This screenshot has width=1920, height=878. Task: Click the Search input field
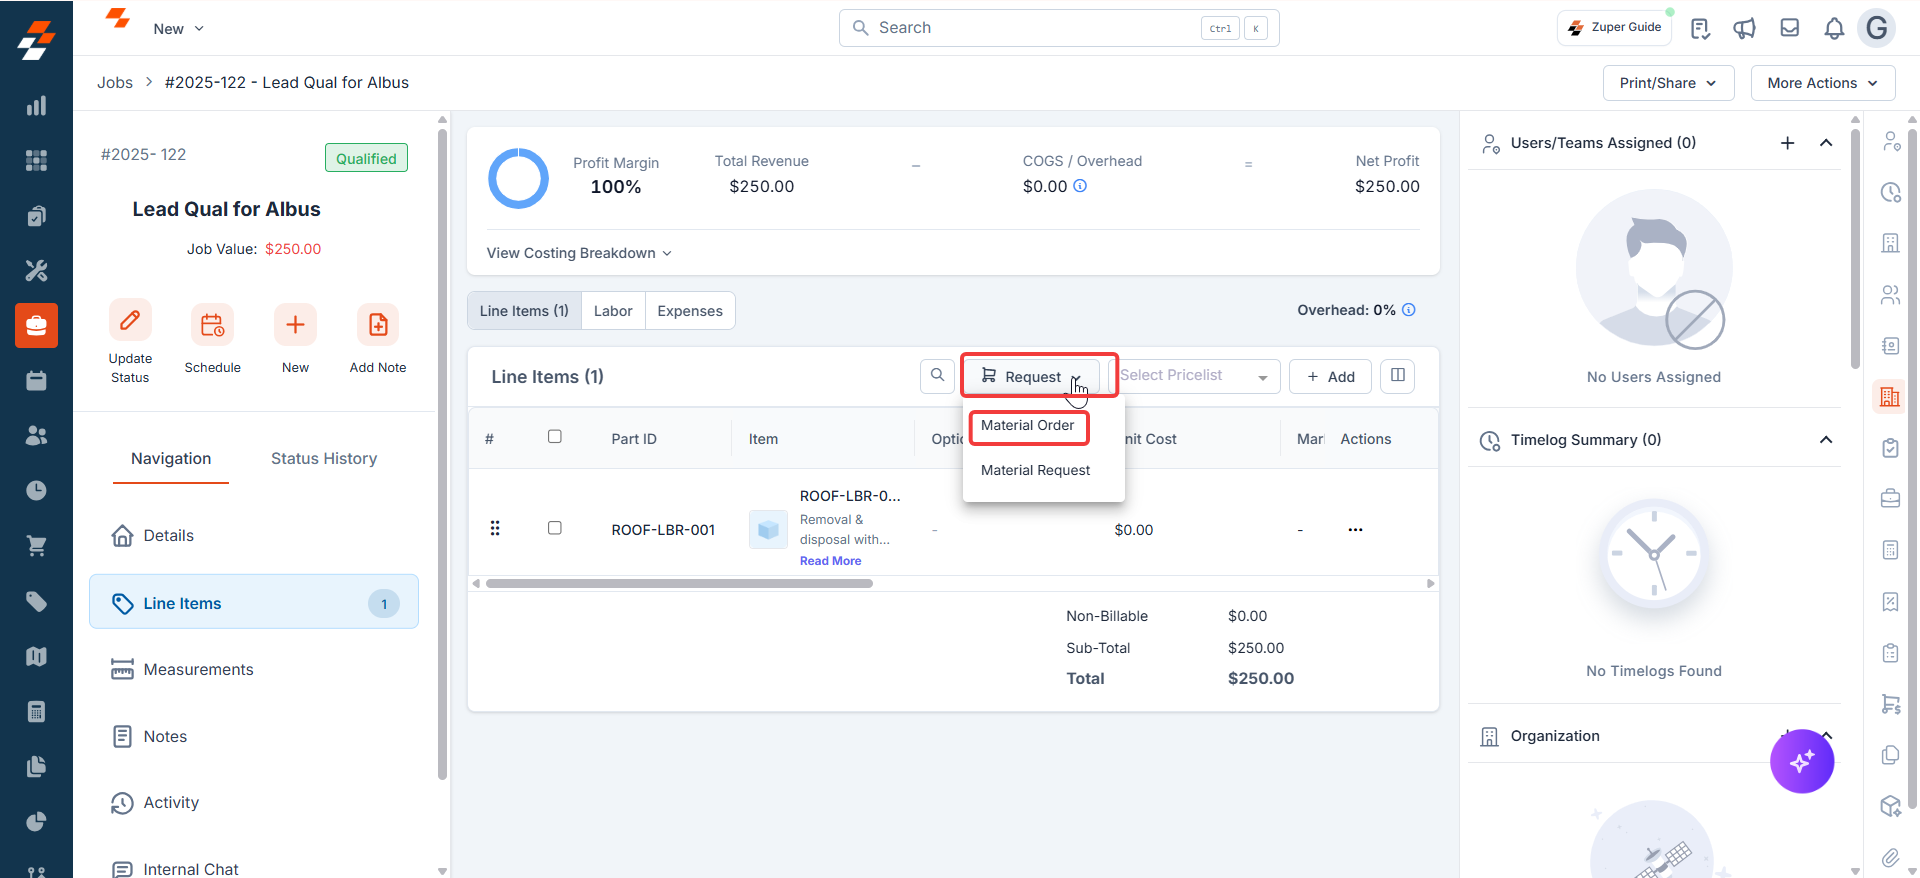1059,28
